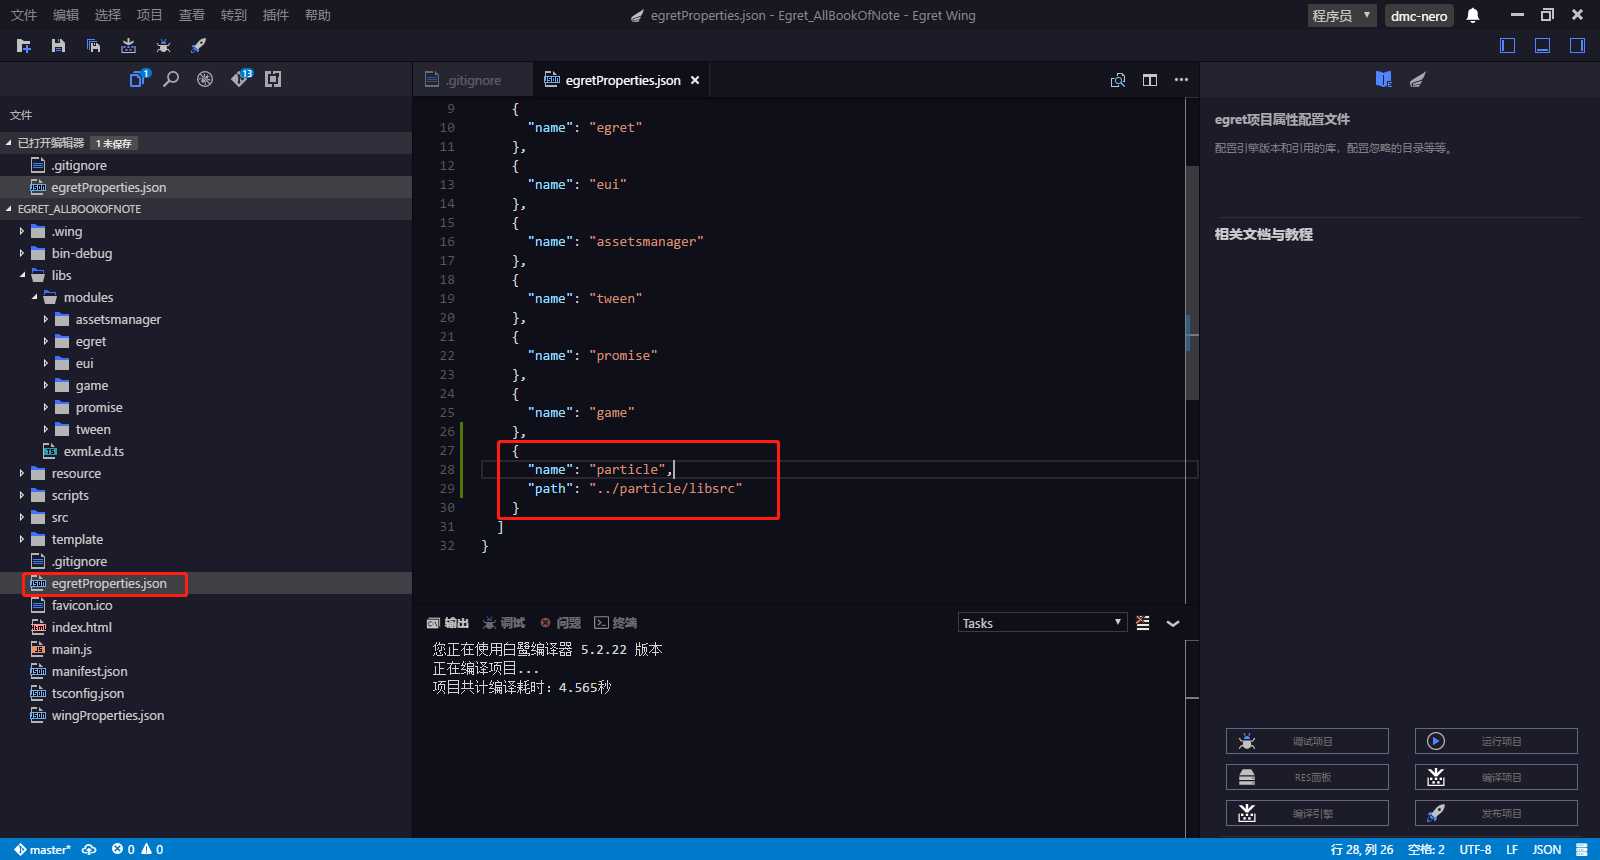This screenshot has height=860, width=1600.
Task: Click the sync changes cloud icon in status bar
Action: (89, 849)
